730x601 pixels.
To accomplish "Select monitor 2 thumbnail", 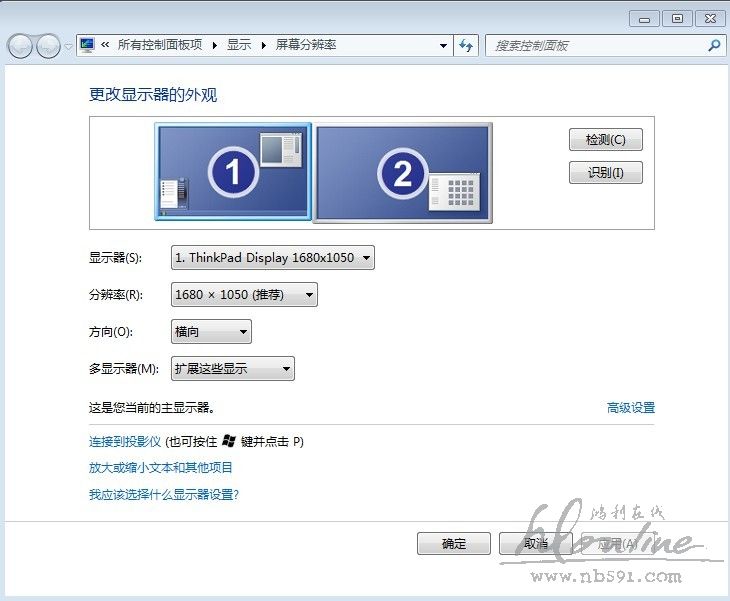I will click(403, 173).
